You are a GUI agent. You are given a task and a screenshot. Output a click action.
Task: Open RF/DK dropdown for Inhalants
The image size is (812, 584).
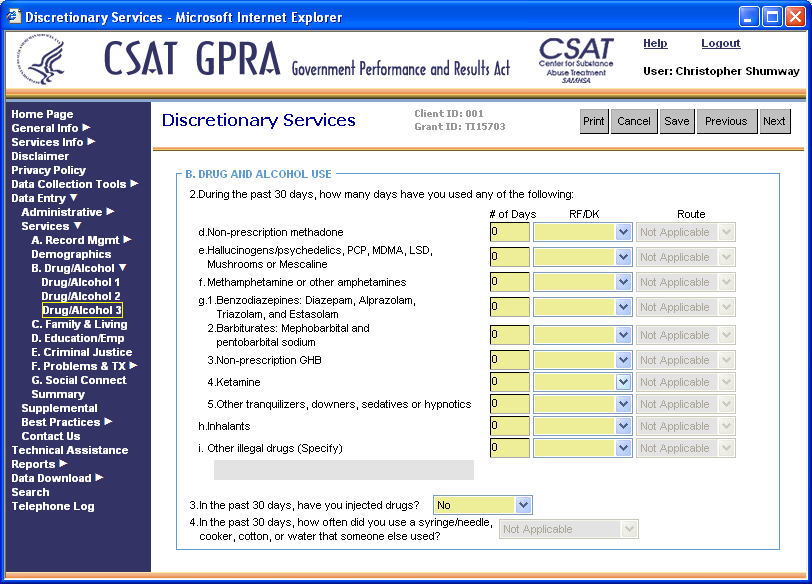(x=623, y=426)
